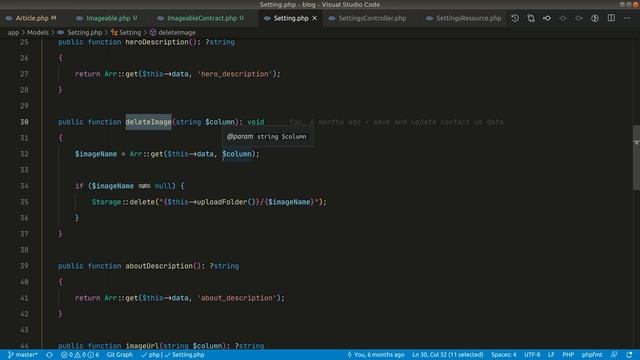The height and width of the screenshot is (360, 640).
Task: Click the toggle file blame commit icon
Action: click(547, 18)
